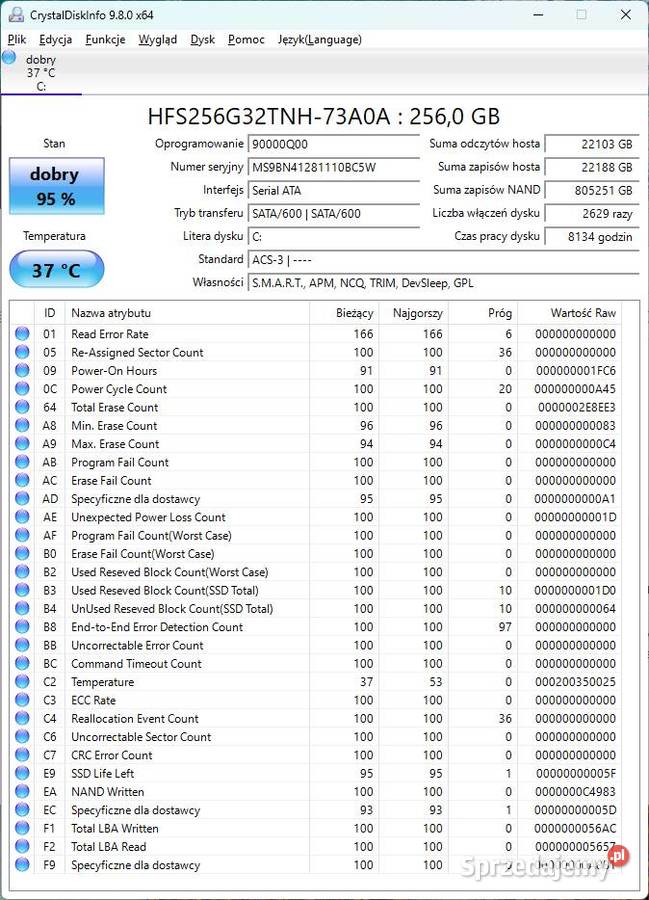Image resolution: width=649 pixels, height=900 pixels.
Task: Click the status orb for Total LBA Read
Action: tap(22, 846)
